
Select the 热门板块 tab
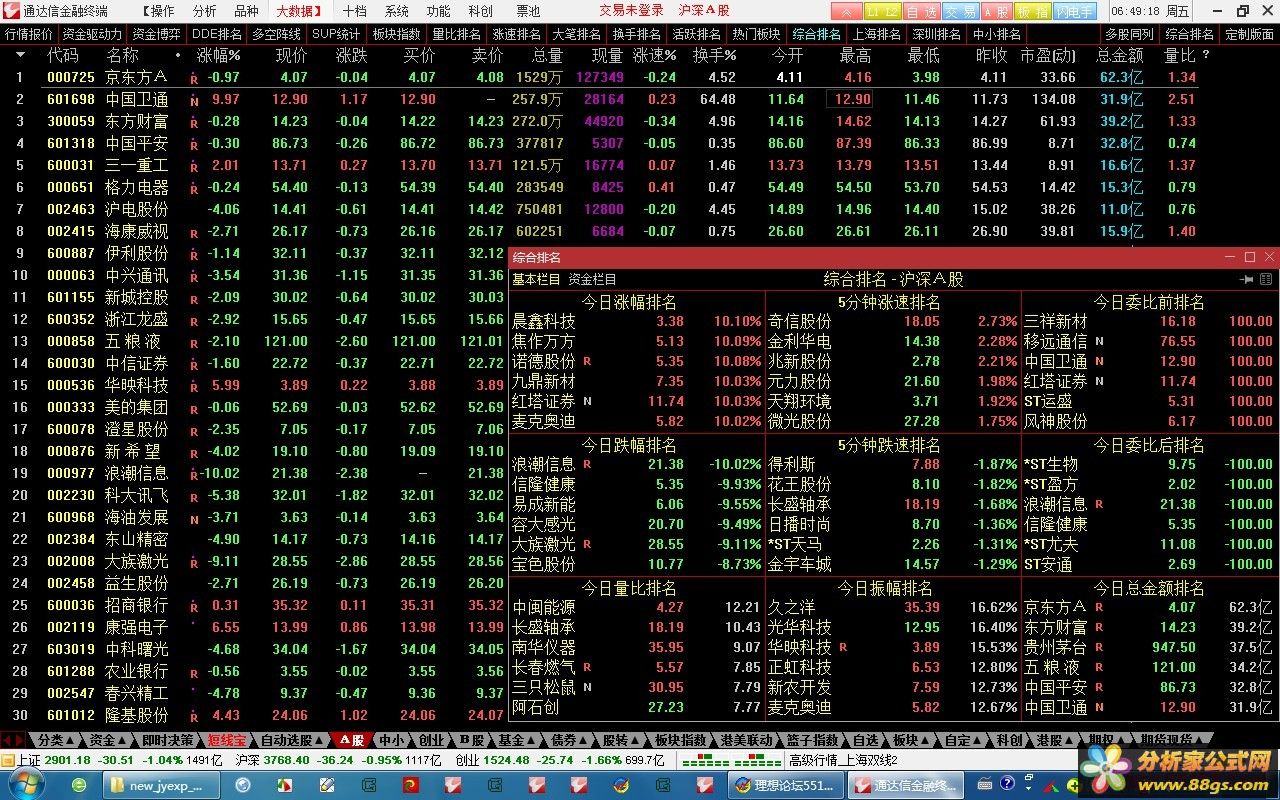(x=755, y=33)
